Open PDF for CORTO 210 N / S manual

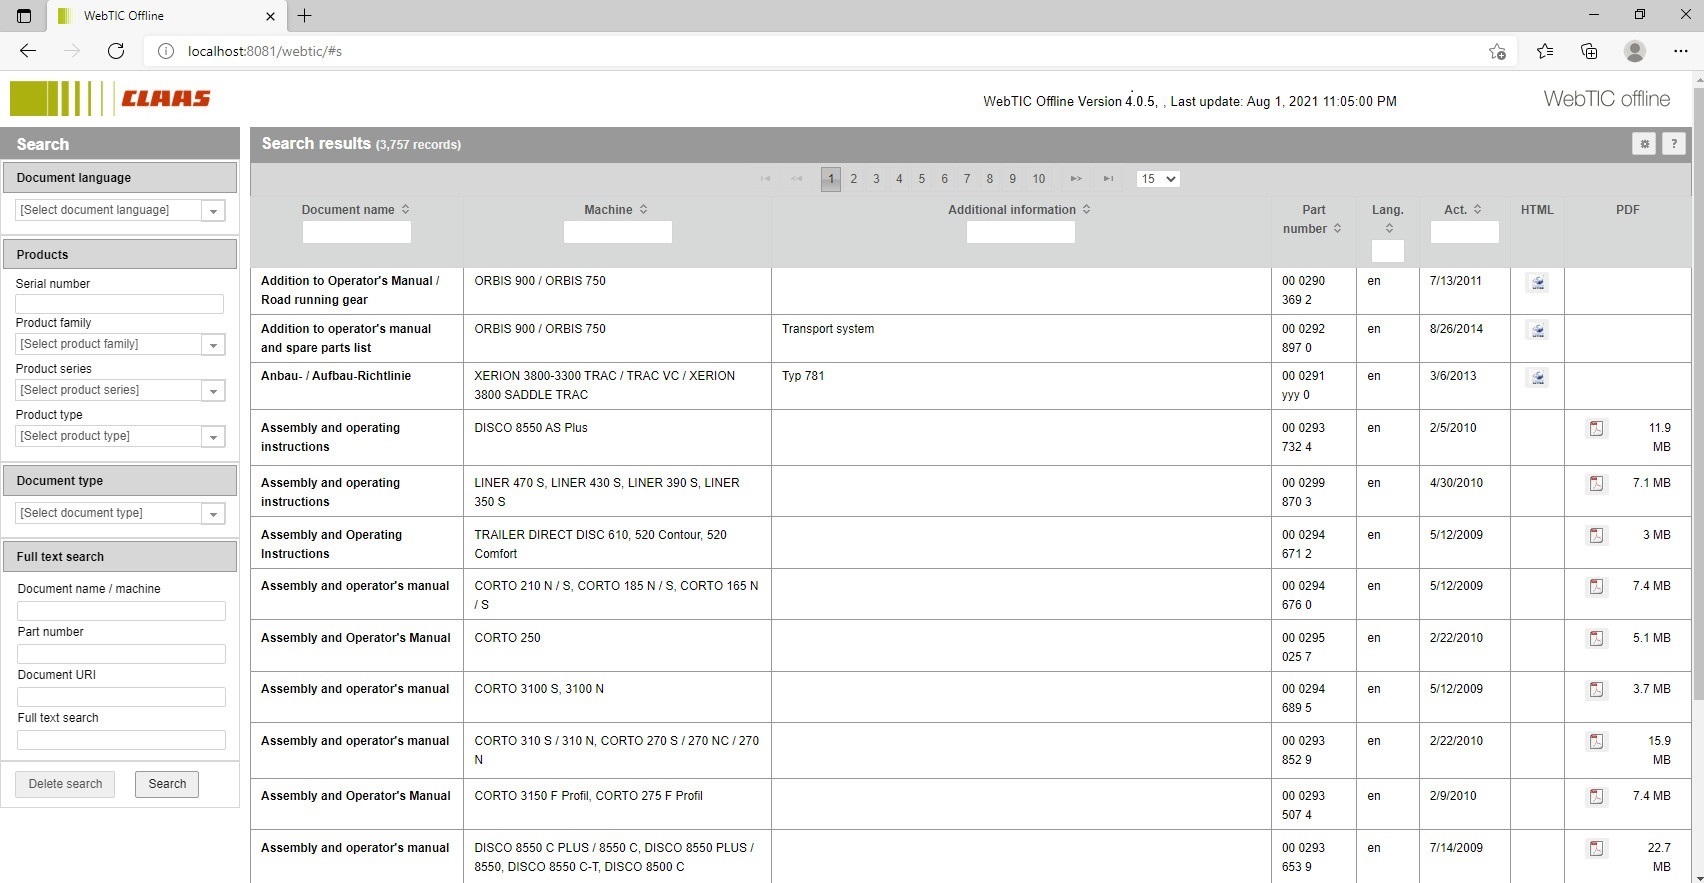[1596, 587]
